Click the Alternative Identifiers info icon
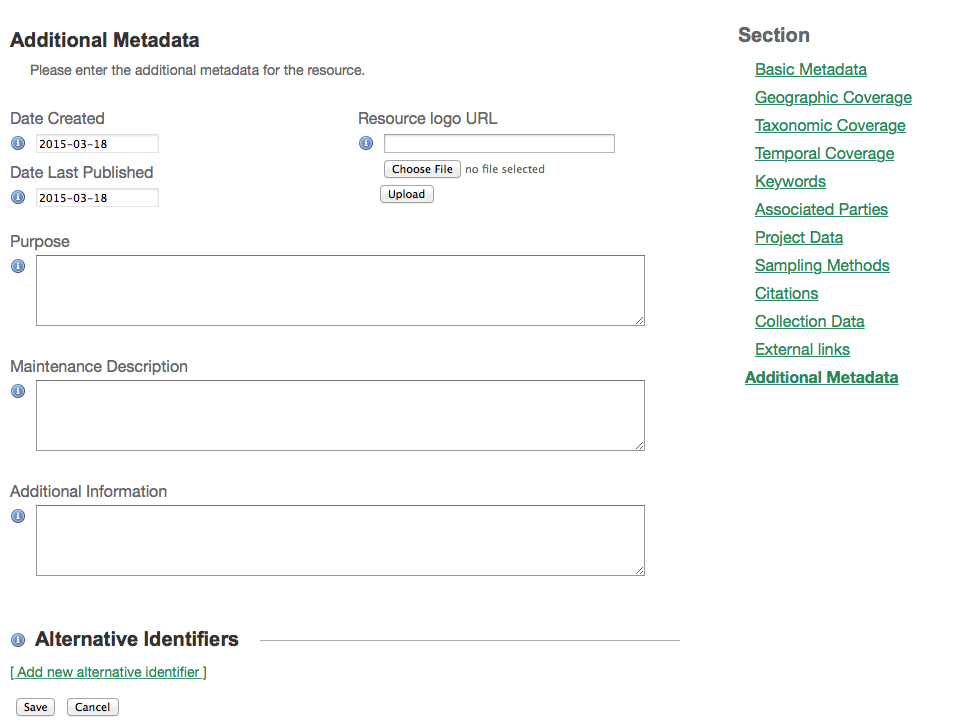Image resolution: width=960 pixels, height=728 pixels. (x=17, y=640)
